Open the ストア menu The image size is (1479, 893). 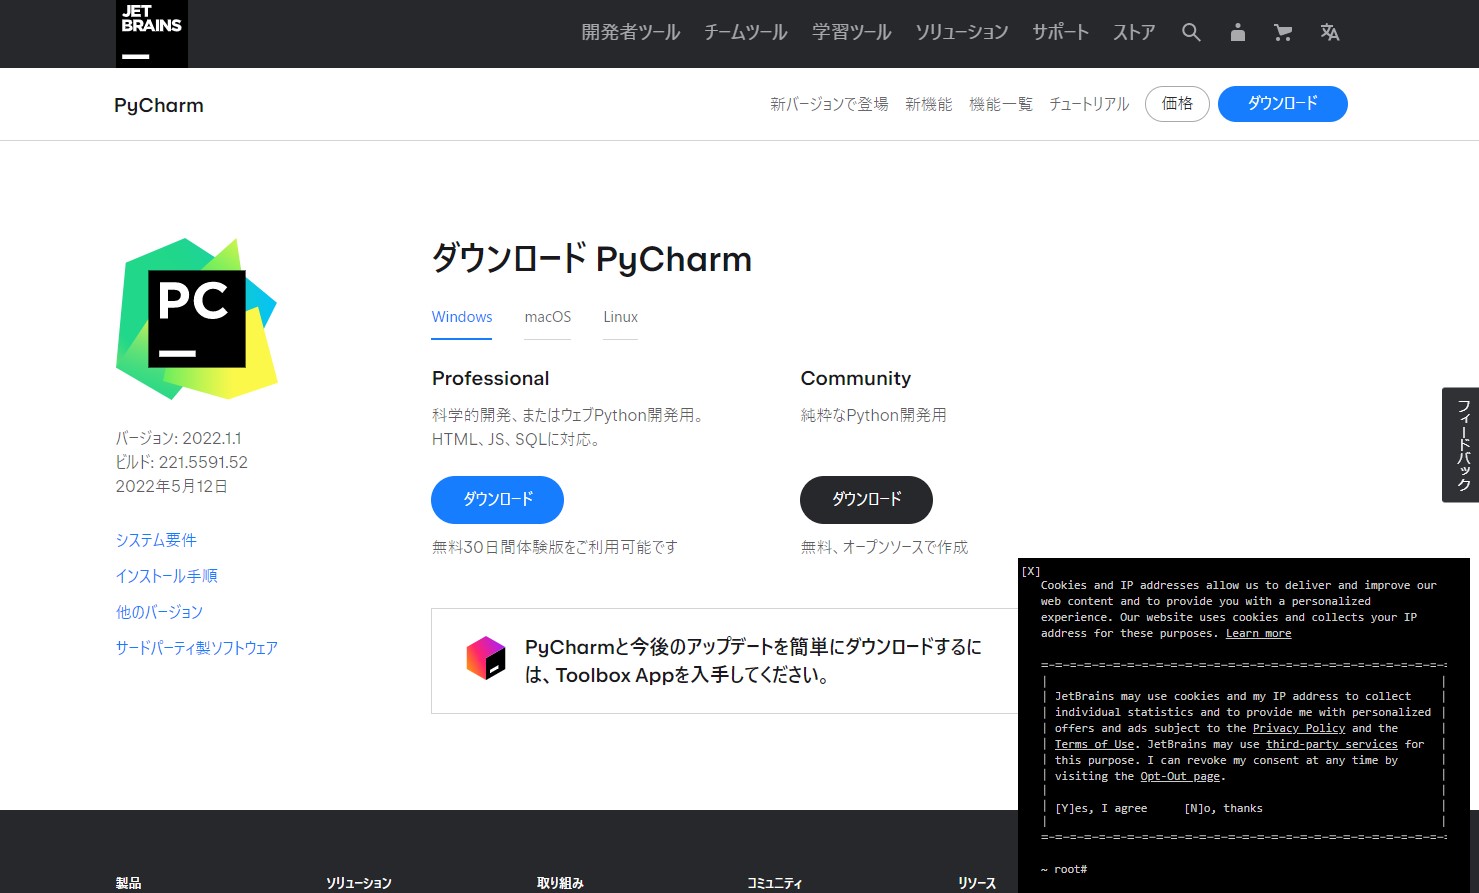coord(1134,32)
